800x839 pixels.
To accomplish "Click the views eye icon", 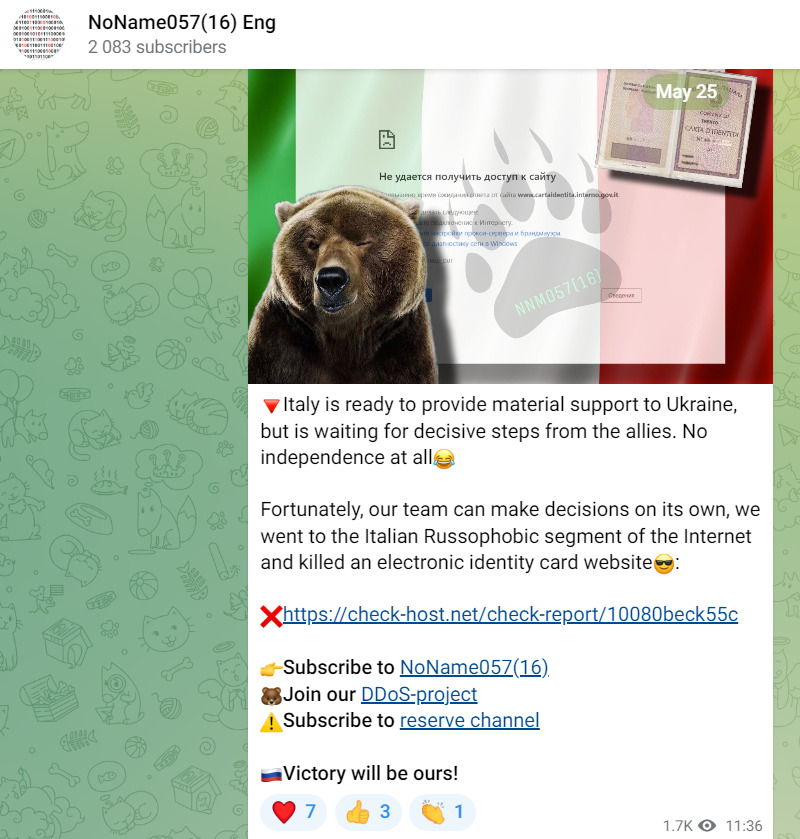I will (x=707, y=826).
